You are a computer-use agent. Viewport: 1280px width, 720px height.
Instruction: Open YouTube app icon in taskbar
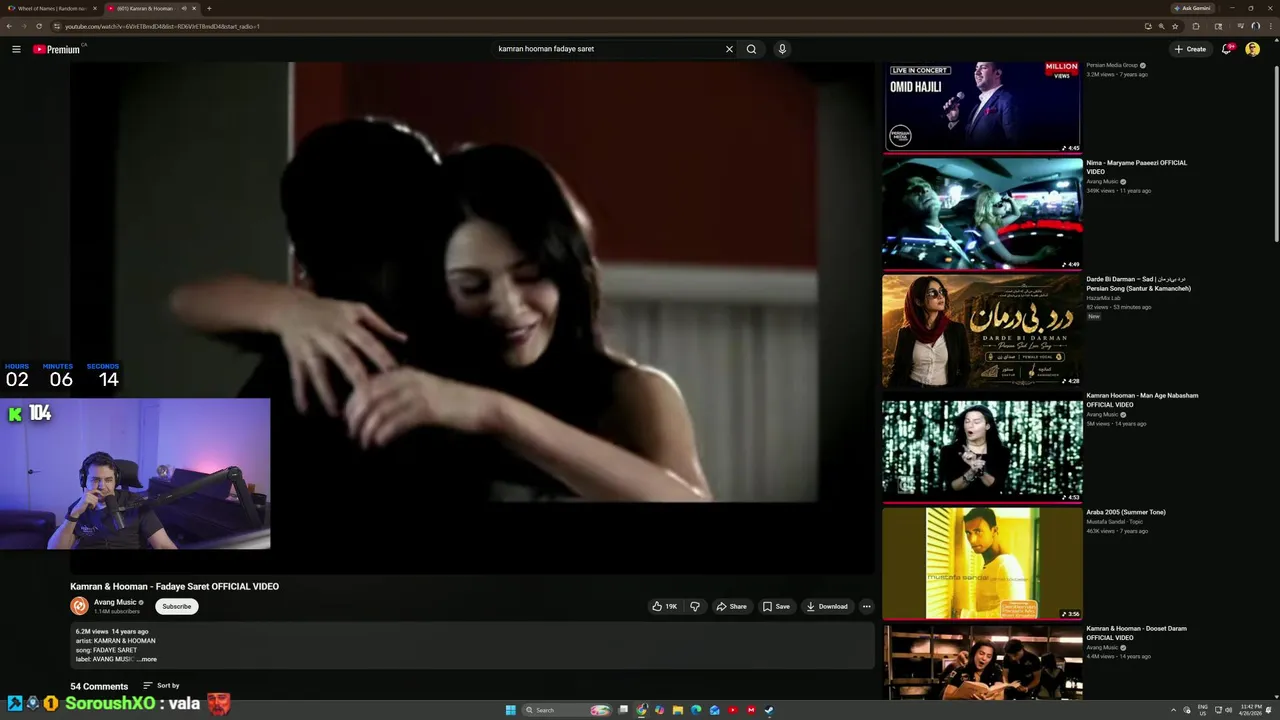coord(733,710)
